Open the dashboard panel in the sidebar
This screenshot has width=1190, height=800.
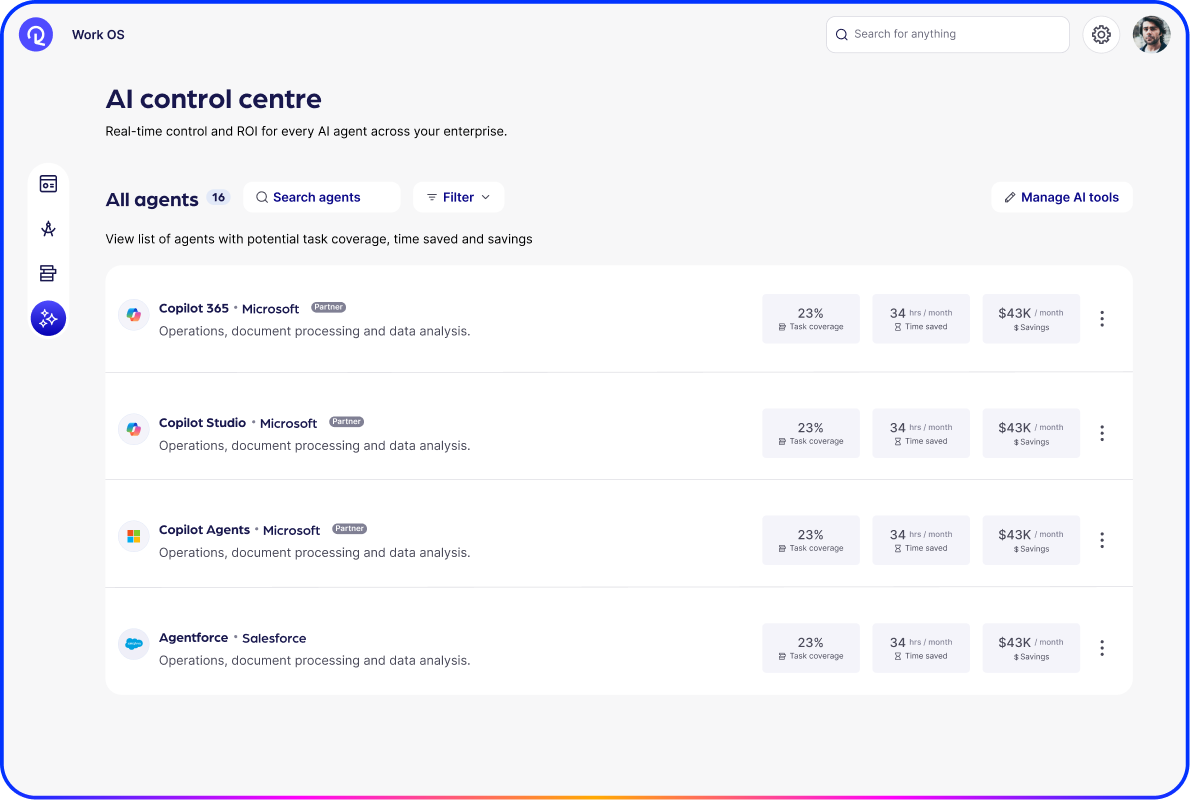click(x=48, y=184)
